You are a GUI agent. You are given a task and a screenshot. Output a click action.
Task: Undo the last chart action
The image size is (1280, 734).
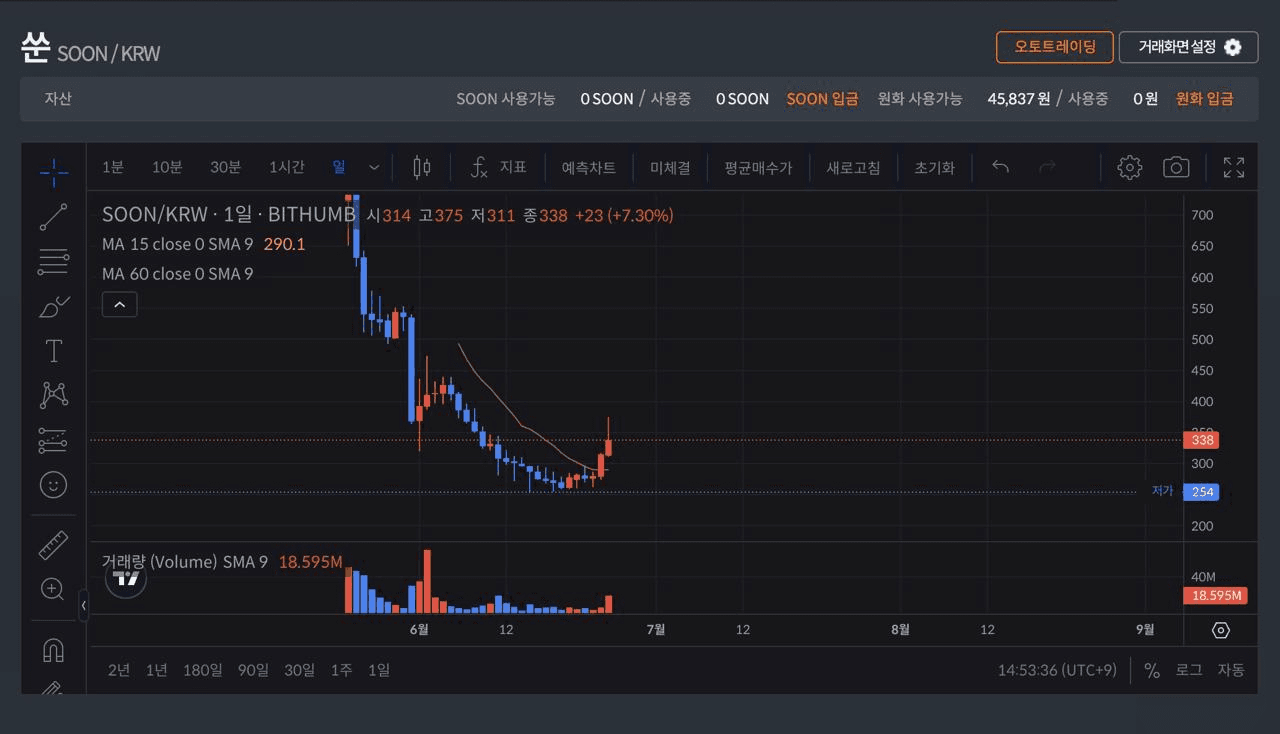pyautogui.click(x=1000, y=167)
